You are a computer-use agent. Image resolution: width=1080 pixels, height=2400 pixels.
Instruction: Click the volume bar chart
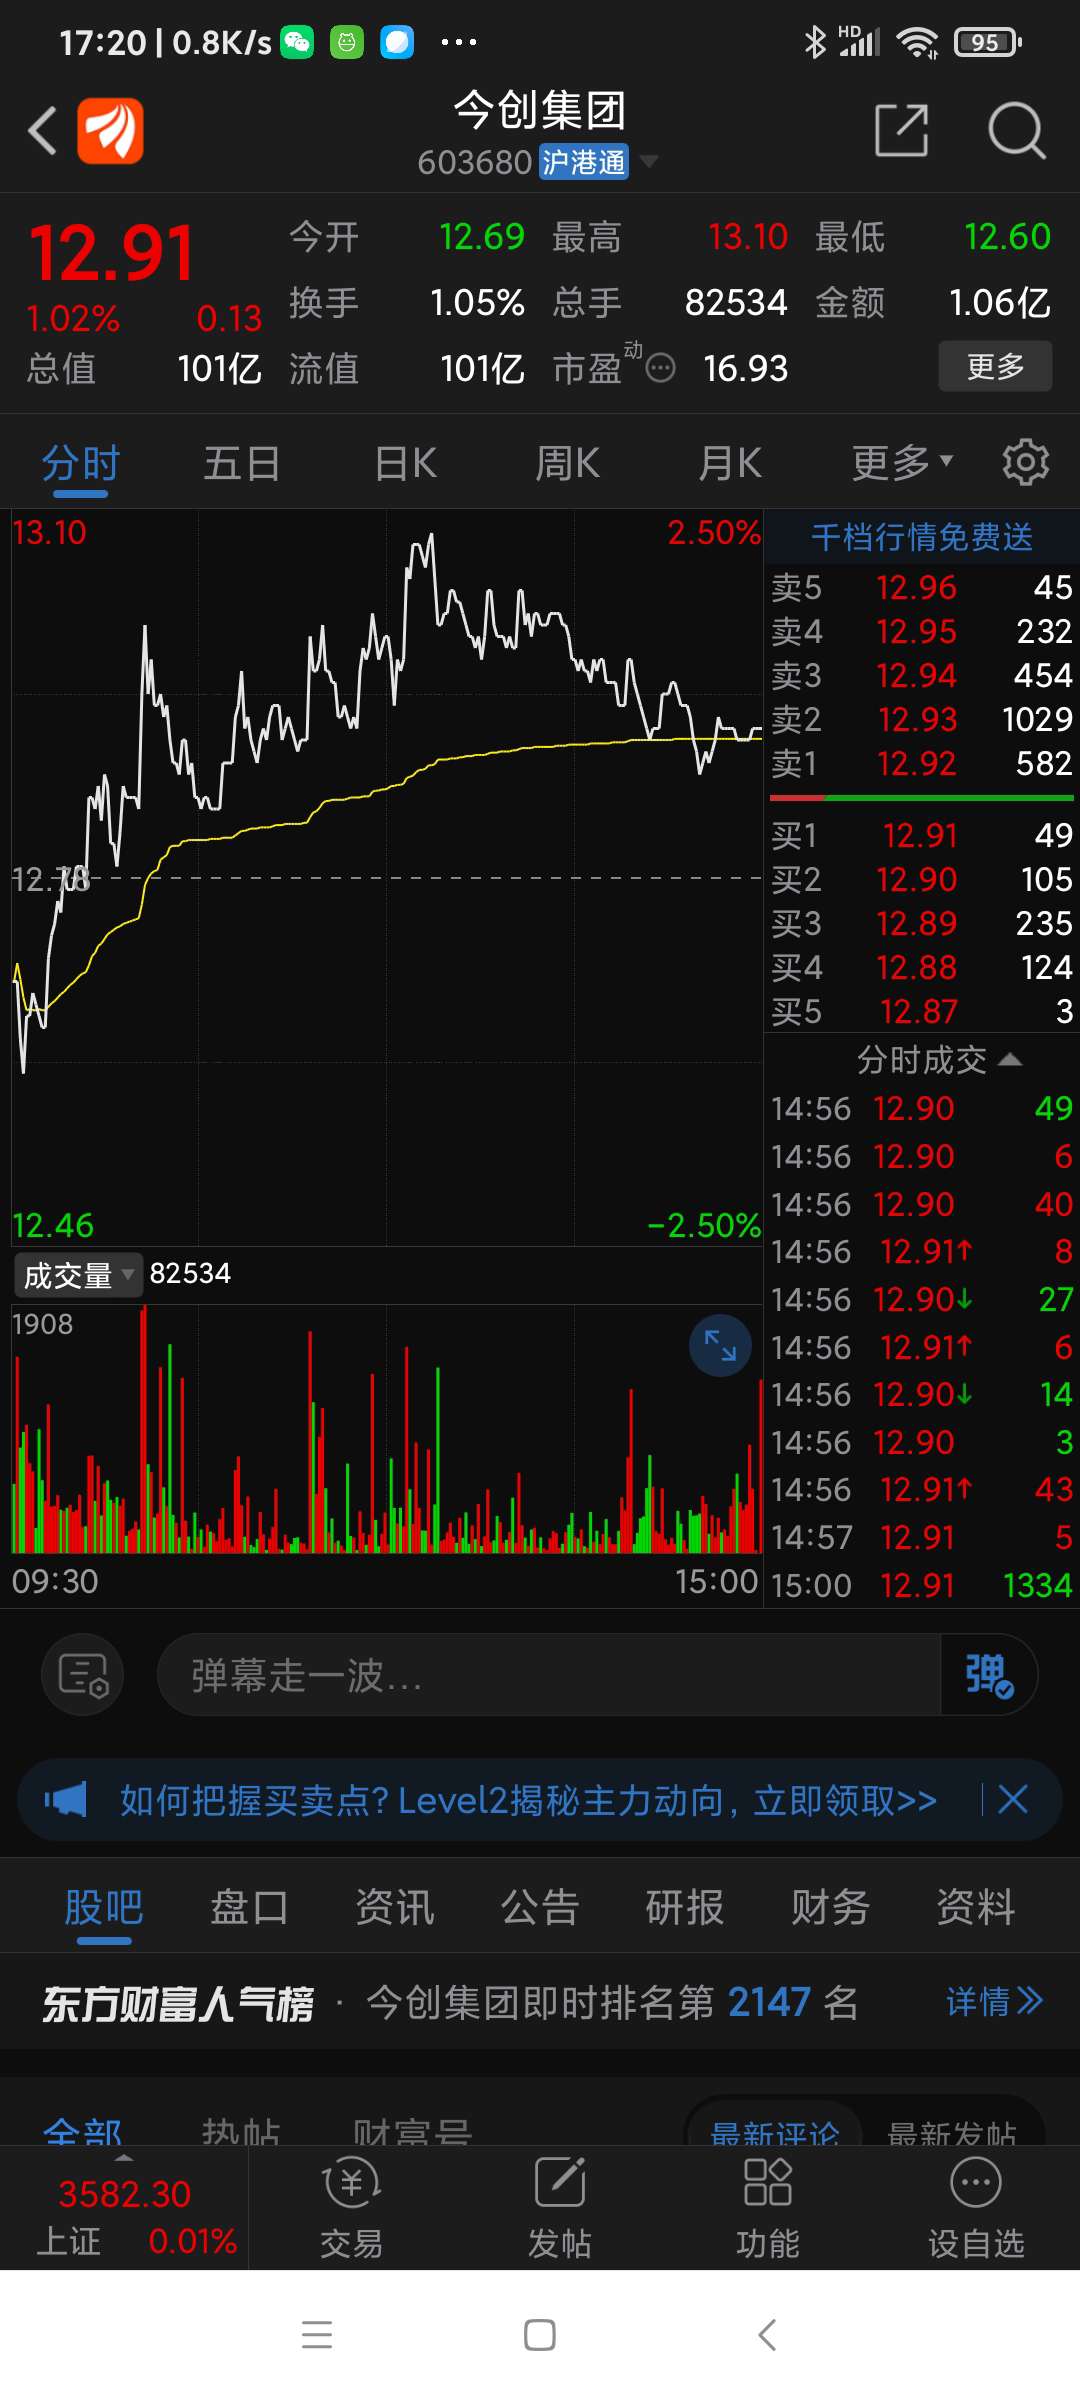click(387, 1428)
